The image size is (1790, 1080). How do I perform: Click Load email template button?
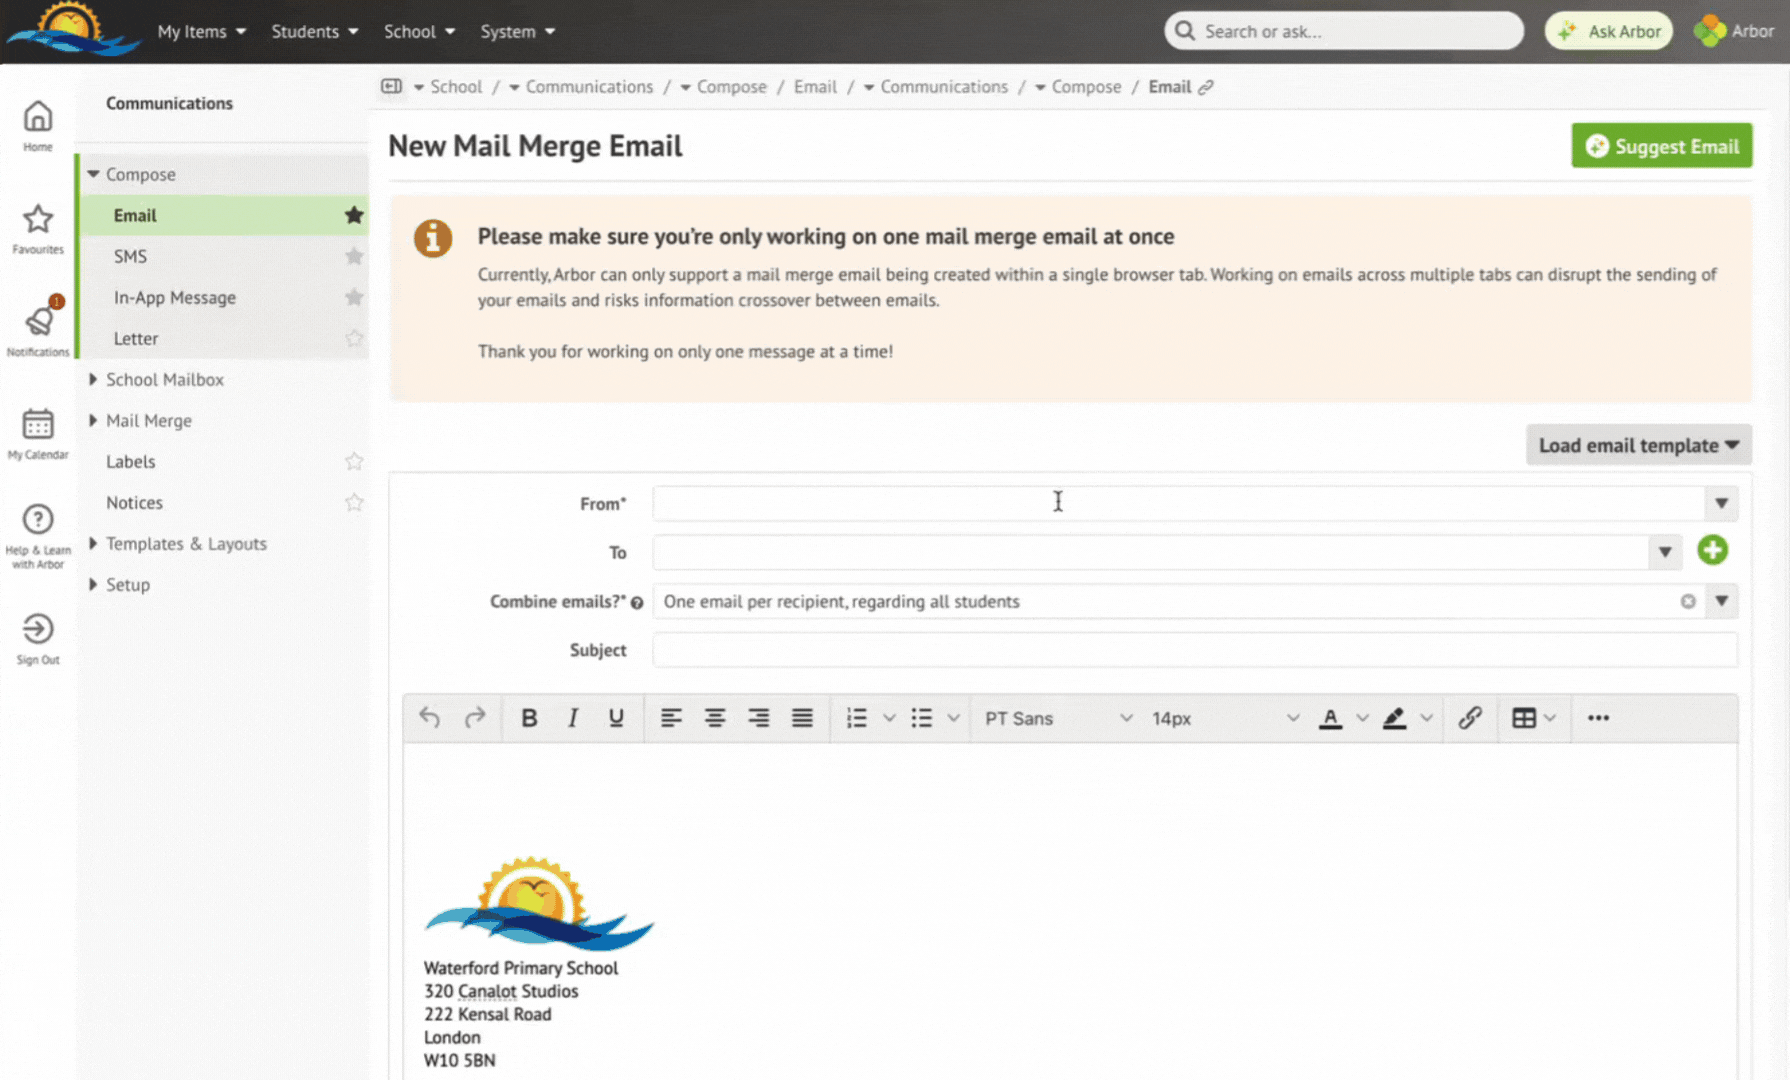click(x=1638, y=445)
